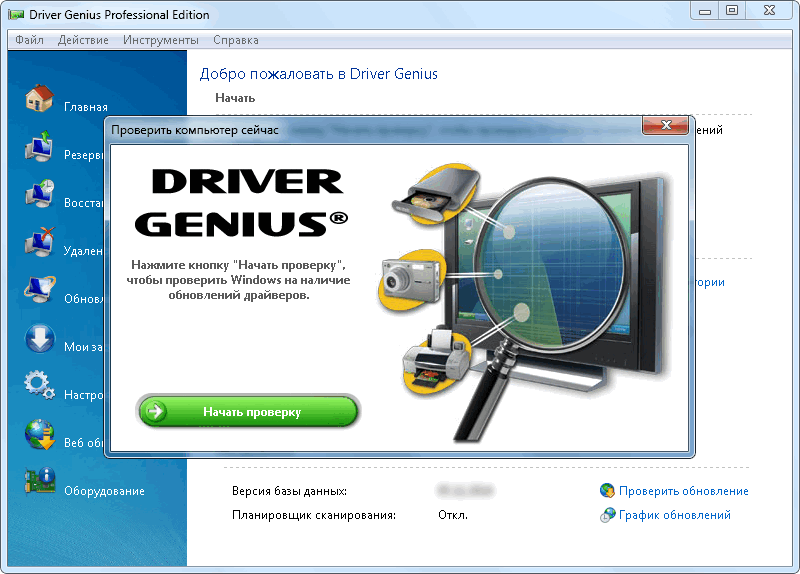Select the Оборудование sidebar label
Viewport: 800px width, 574px height.
(x=104, y=491)
